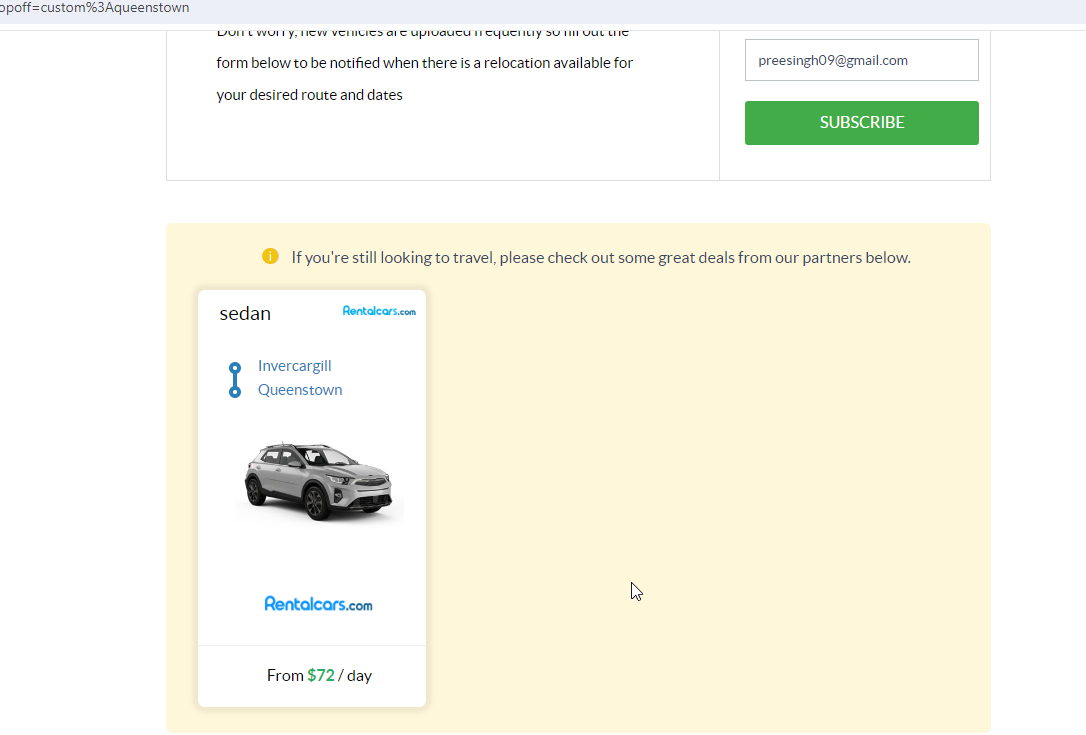This screenshot has height=735, width=1086.
Task: Click the browser address bar URL text
Action: [94, 8]
